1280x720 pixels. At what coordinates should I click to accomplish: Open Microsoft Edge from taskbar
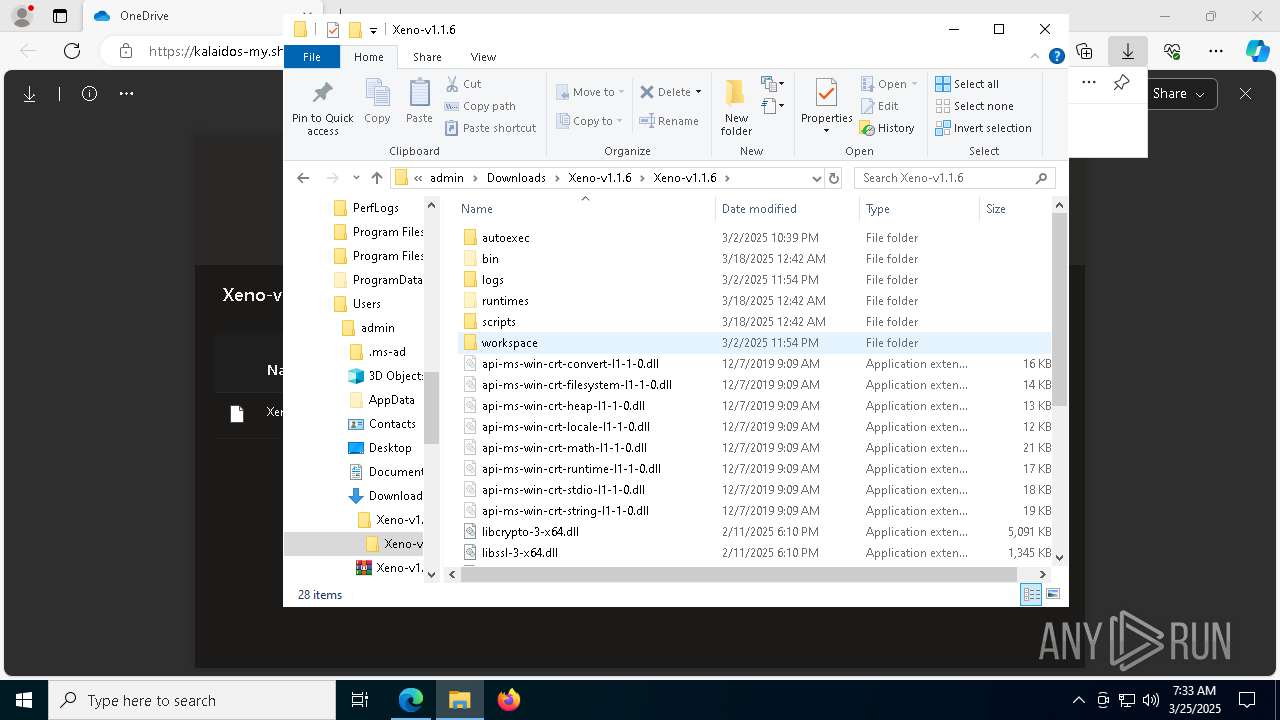point(411,700)
